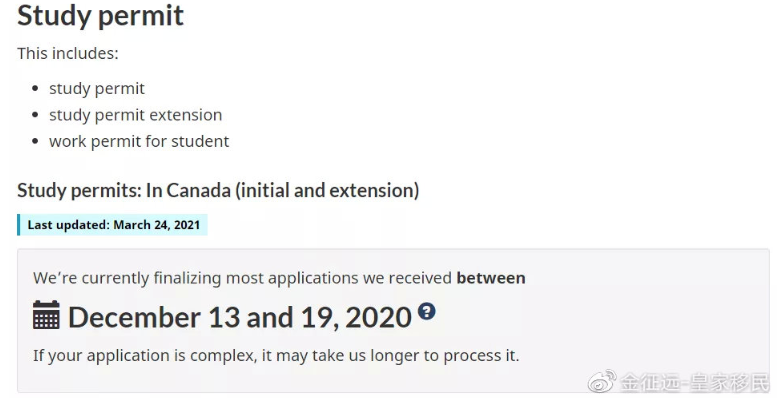780x398 pixels.
Task: Select the 'study permit extension' bullet item
Action: coord(135,114)
